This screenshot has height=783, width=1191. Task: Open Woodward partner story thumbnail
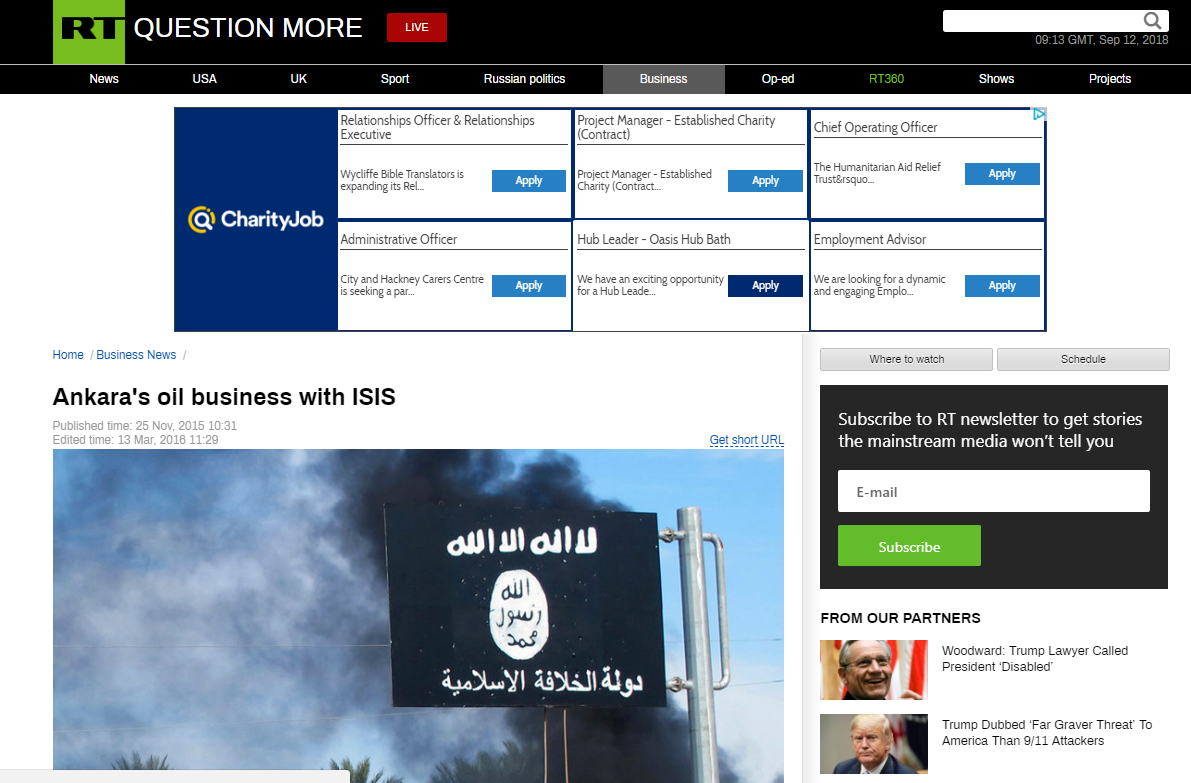(x=874, y=670)
